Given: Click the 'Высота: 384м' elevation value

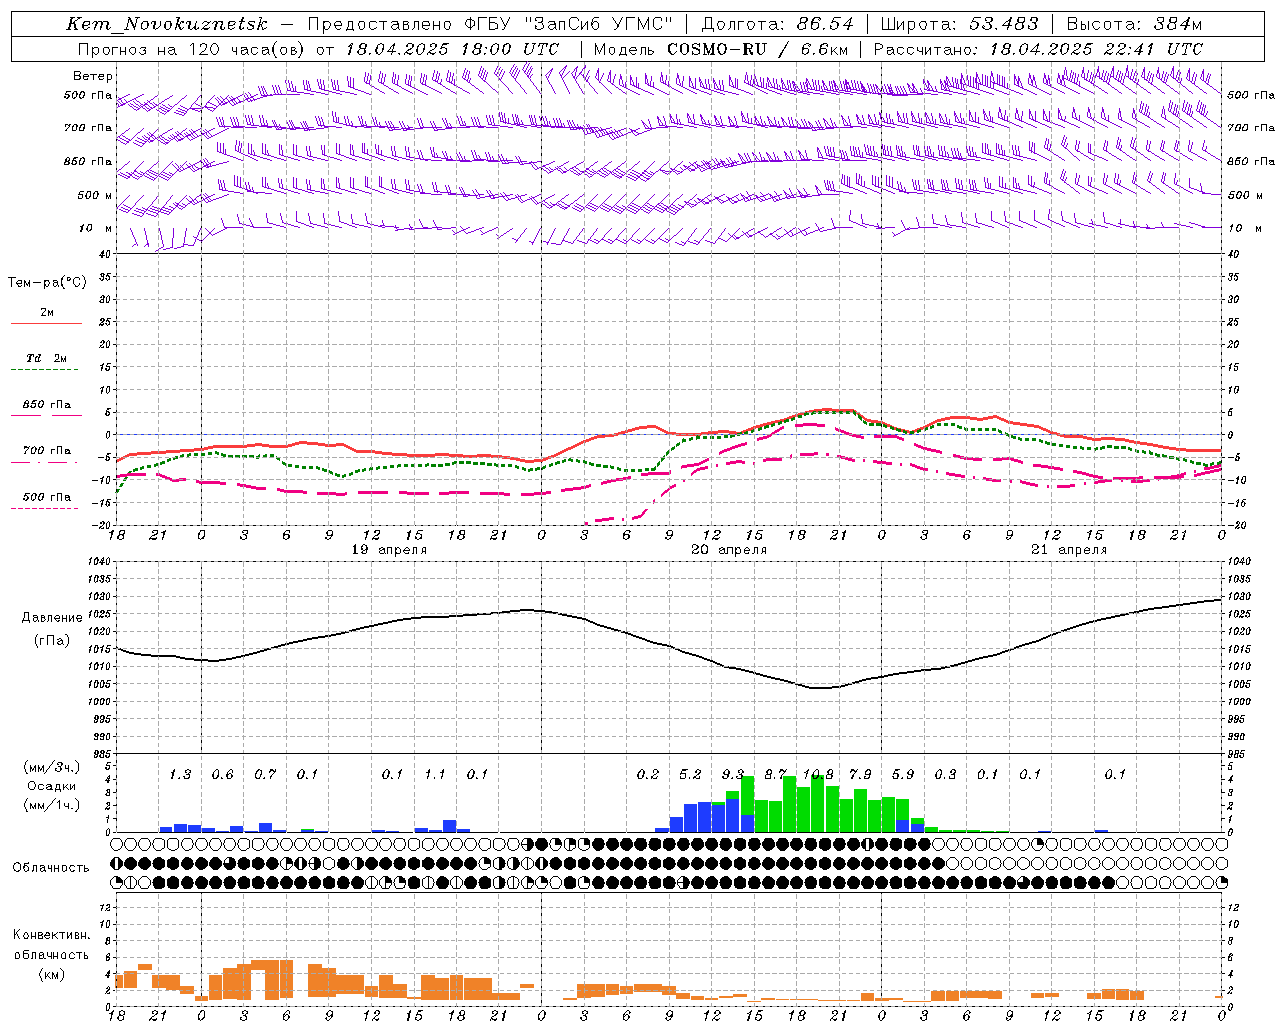Looking at the screenshot, I should point(1134,24).
